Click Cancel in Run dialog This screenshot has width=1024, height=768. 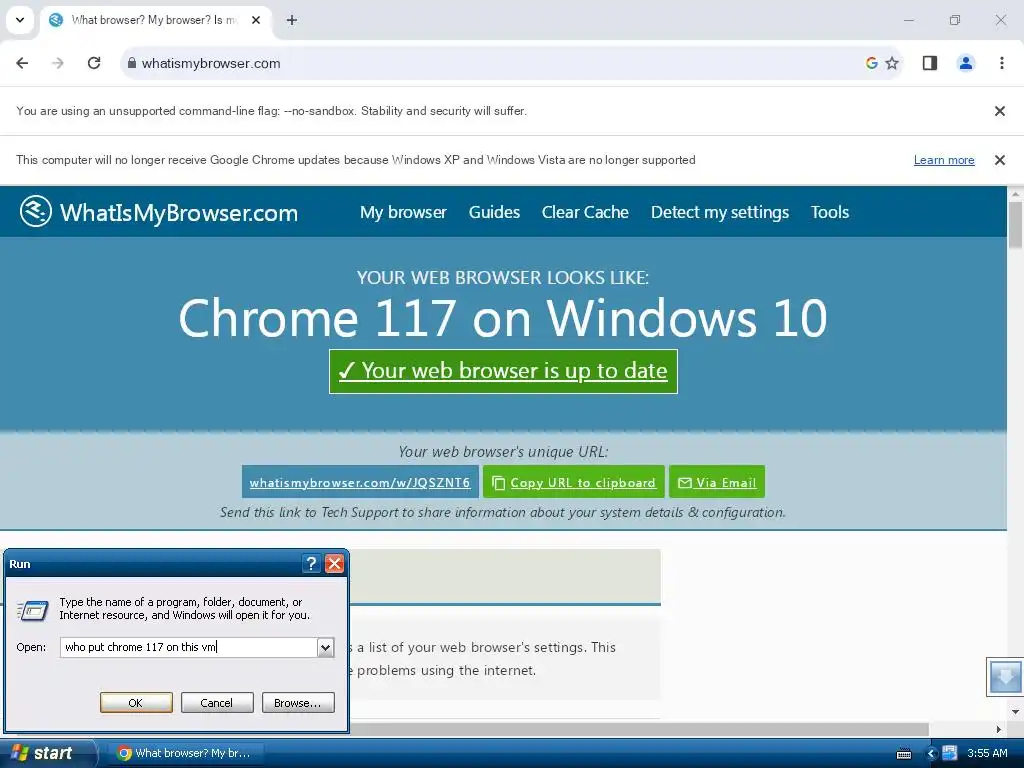tap(217, 703)
